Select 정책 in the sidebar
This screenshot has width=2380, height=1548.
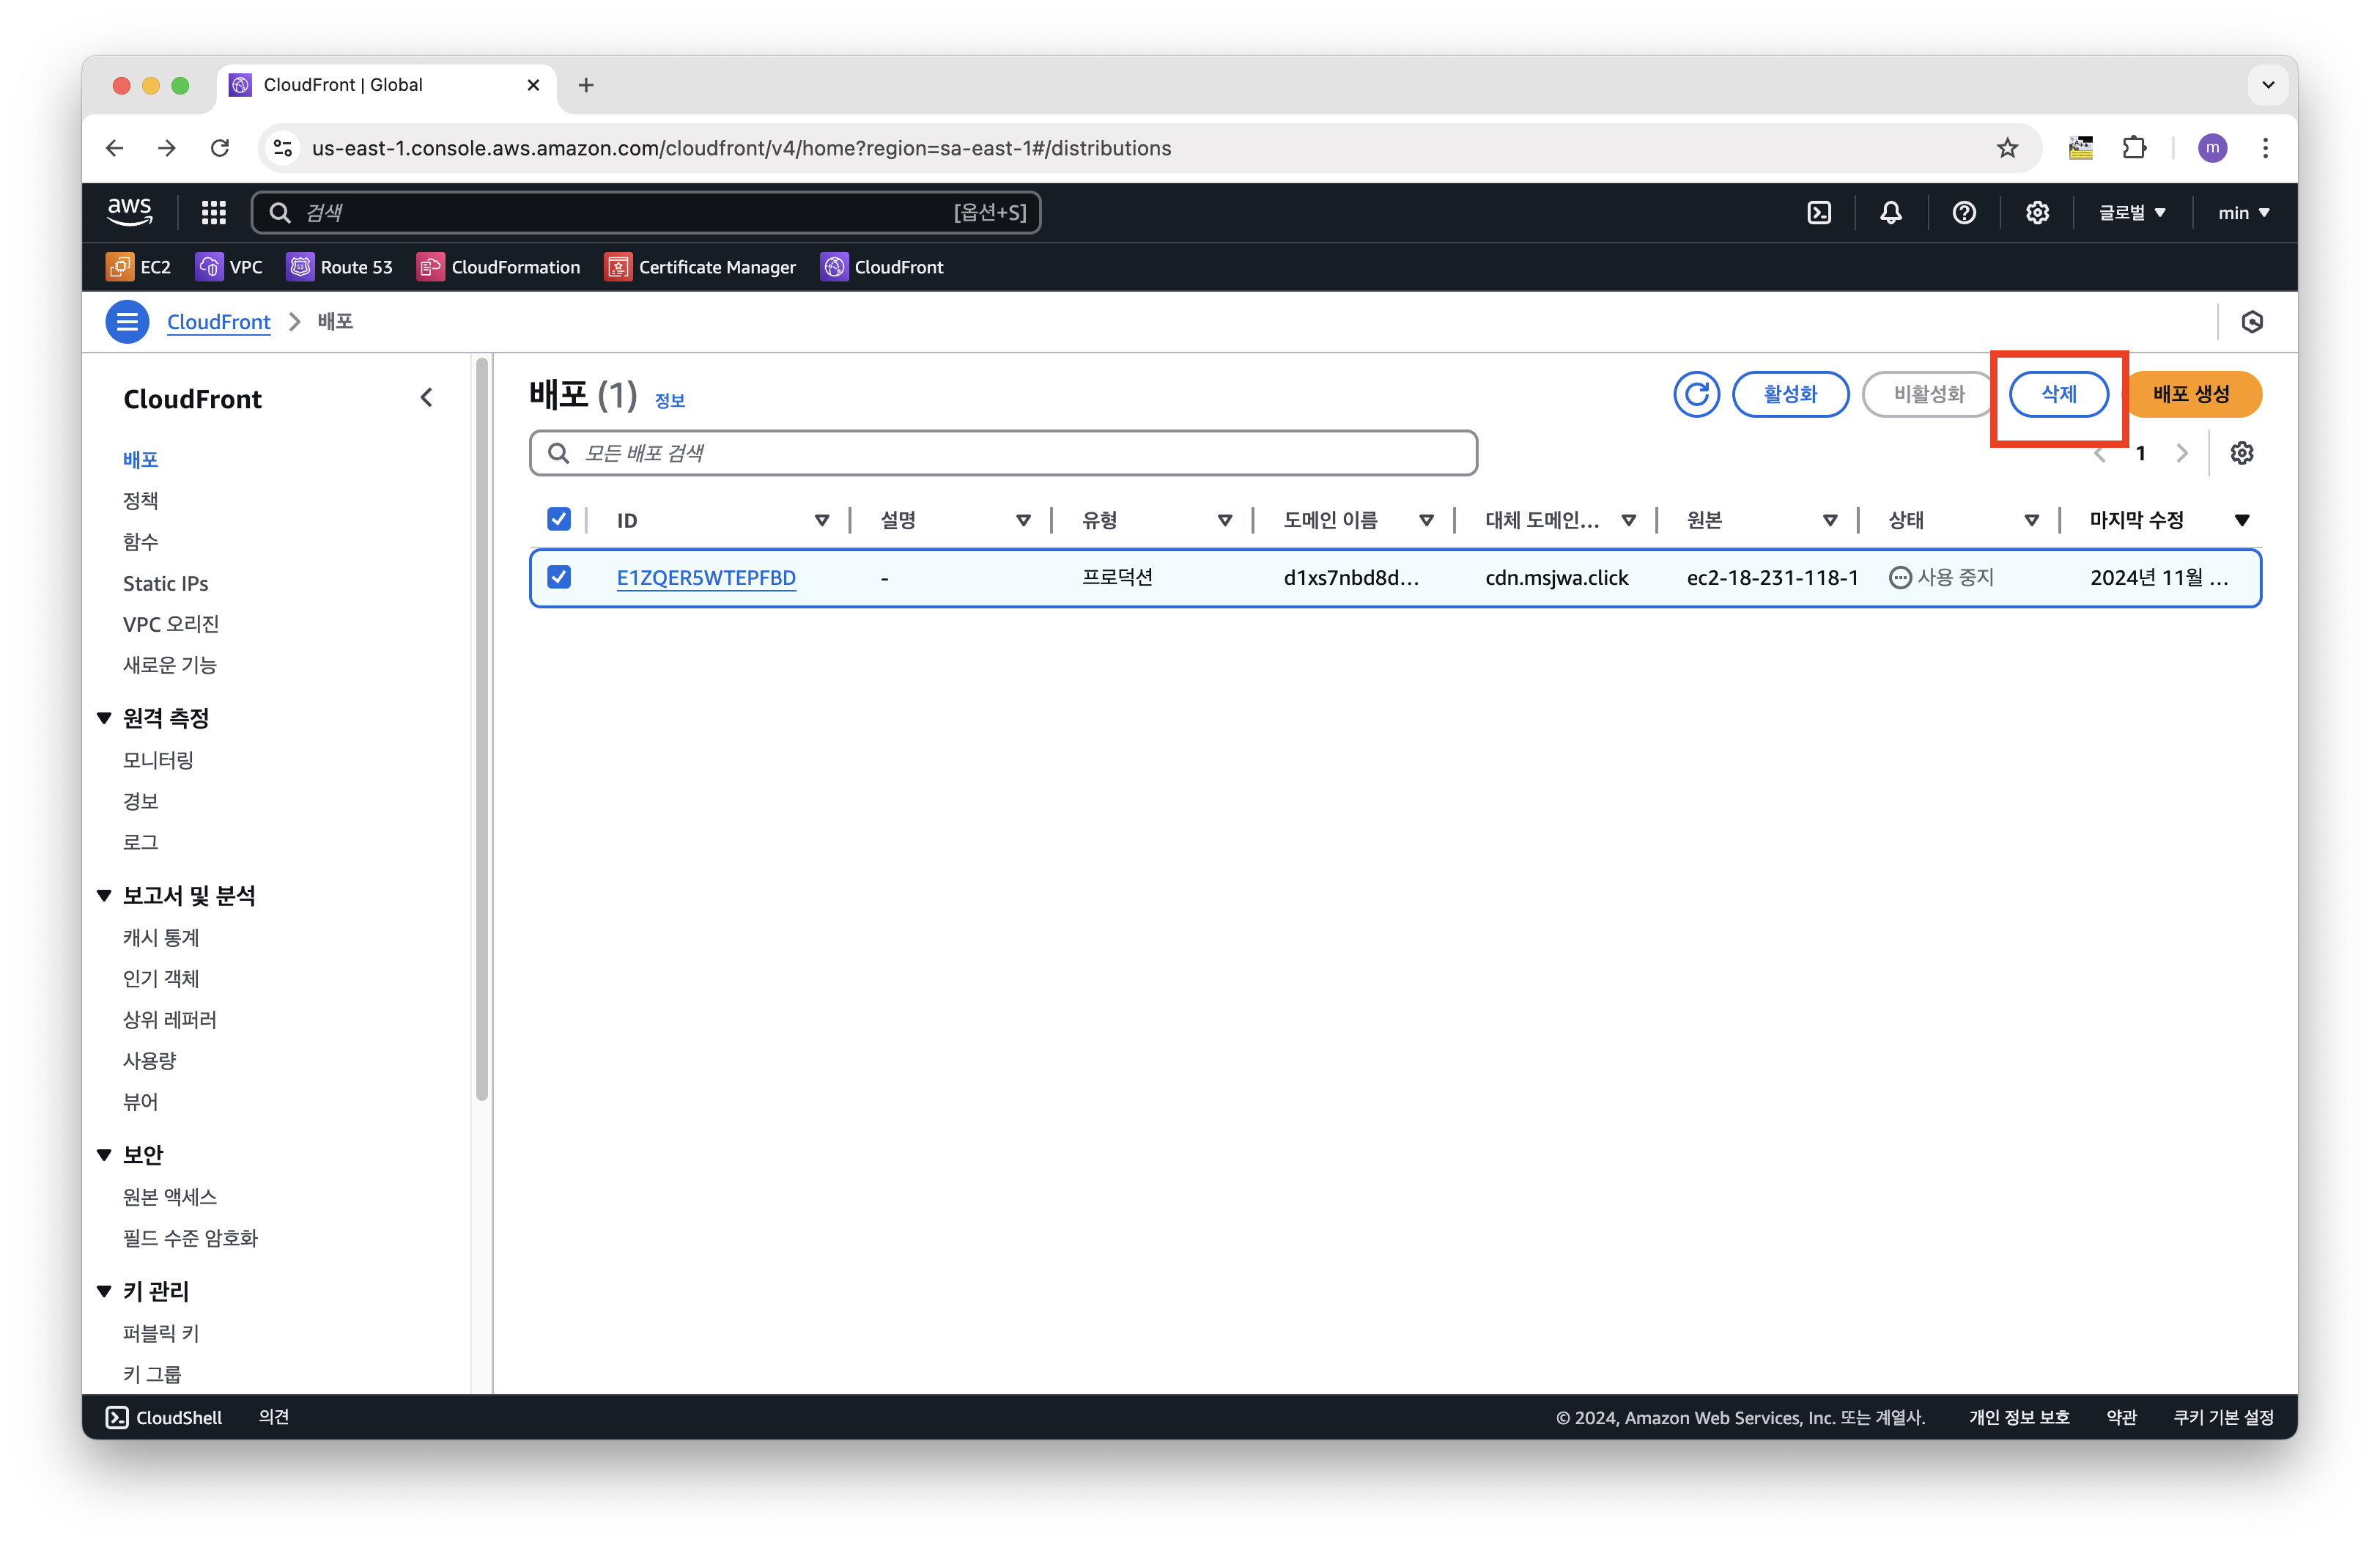pos(140,500)
